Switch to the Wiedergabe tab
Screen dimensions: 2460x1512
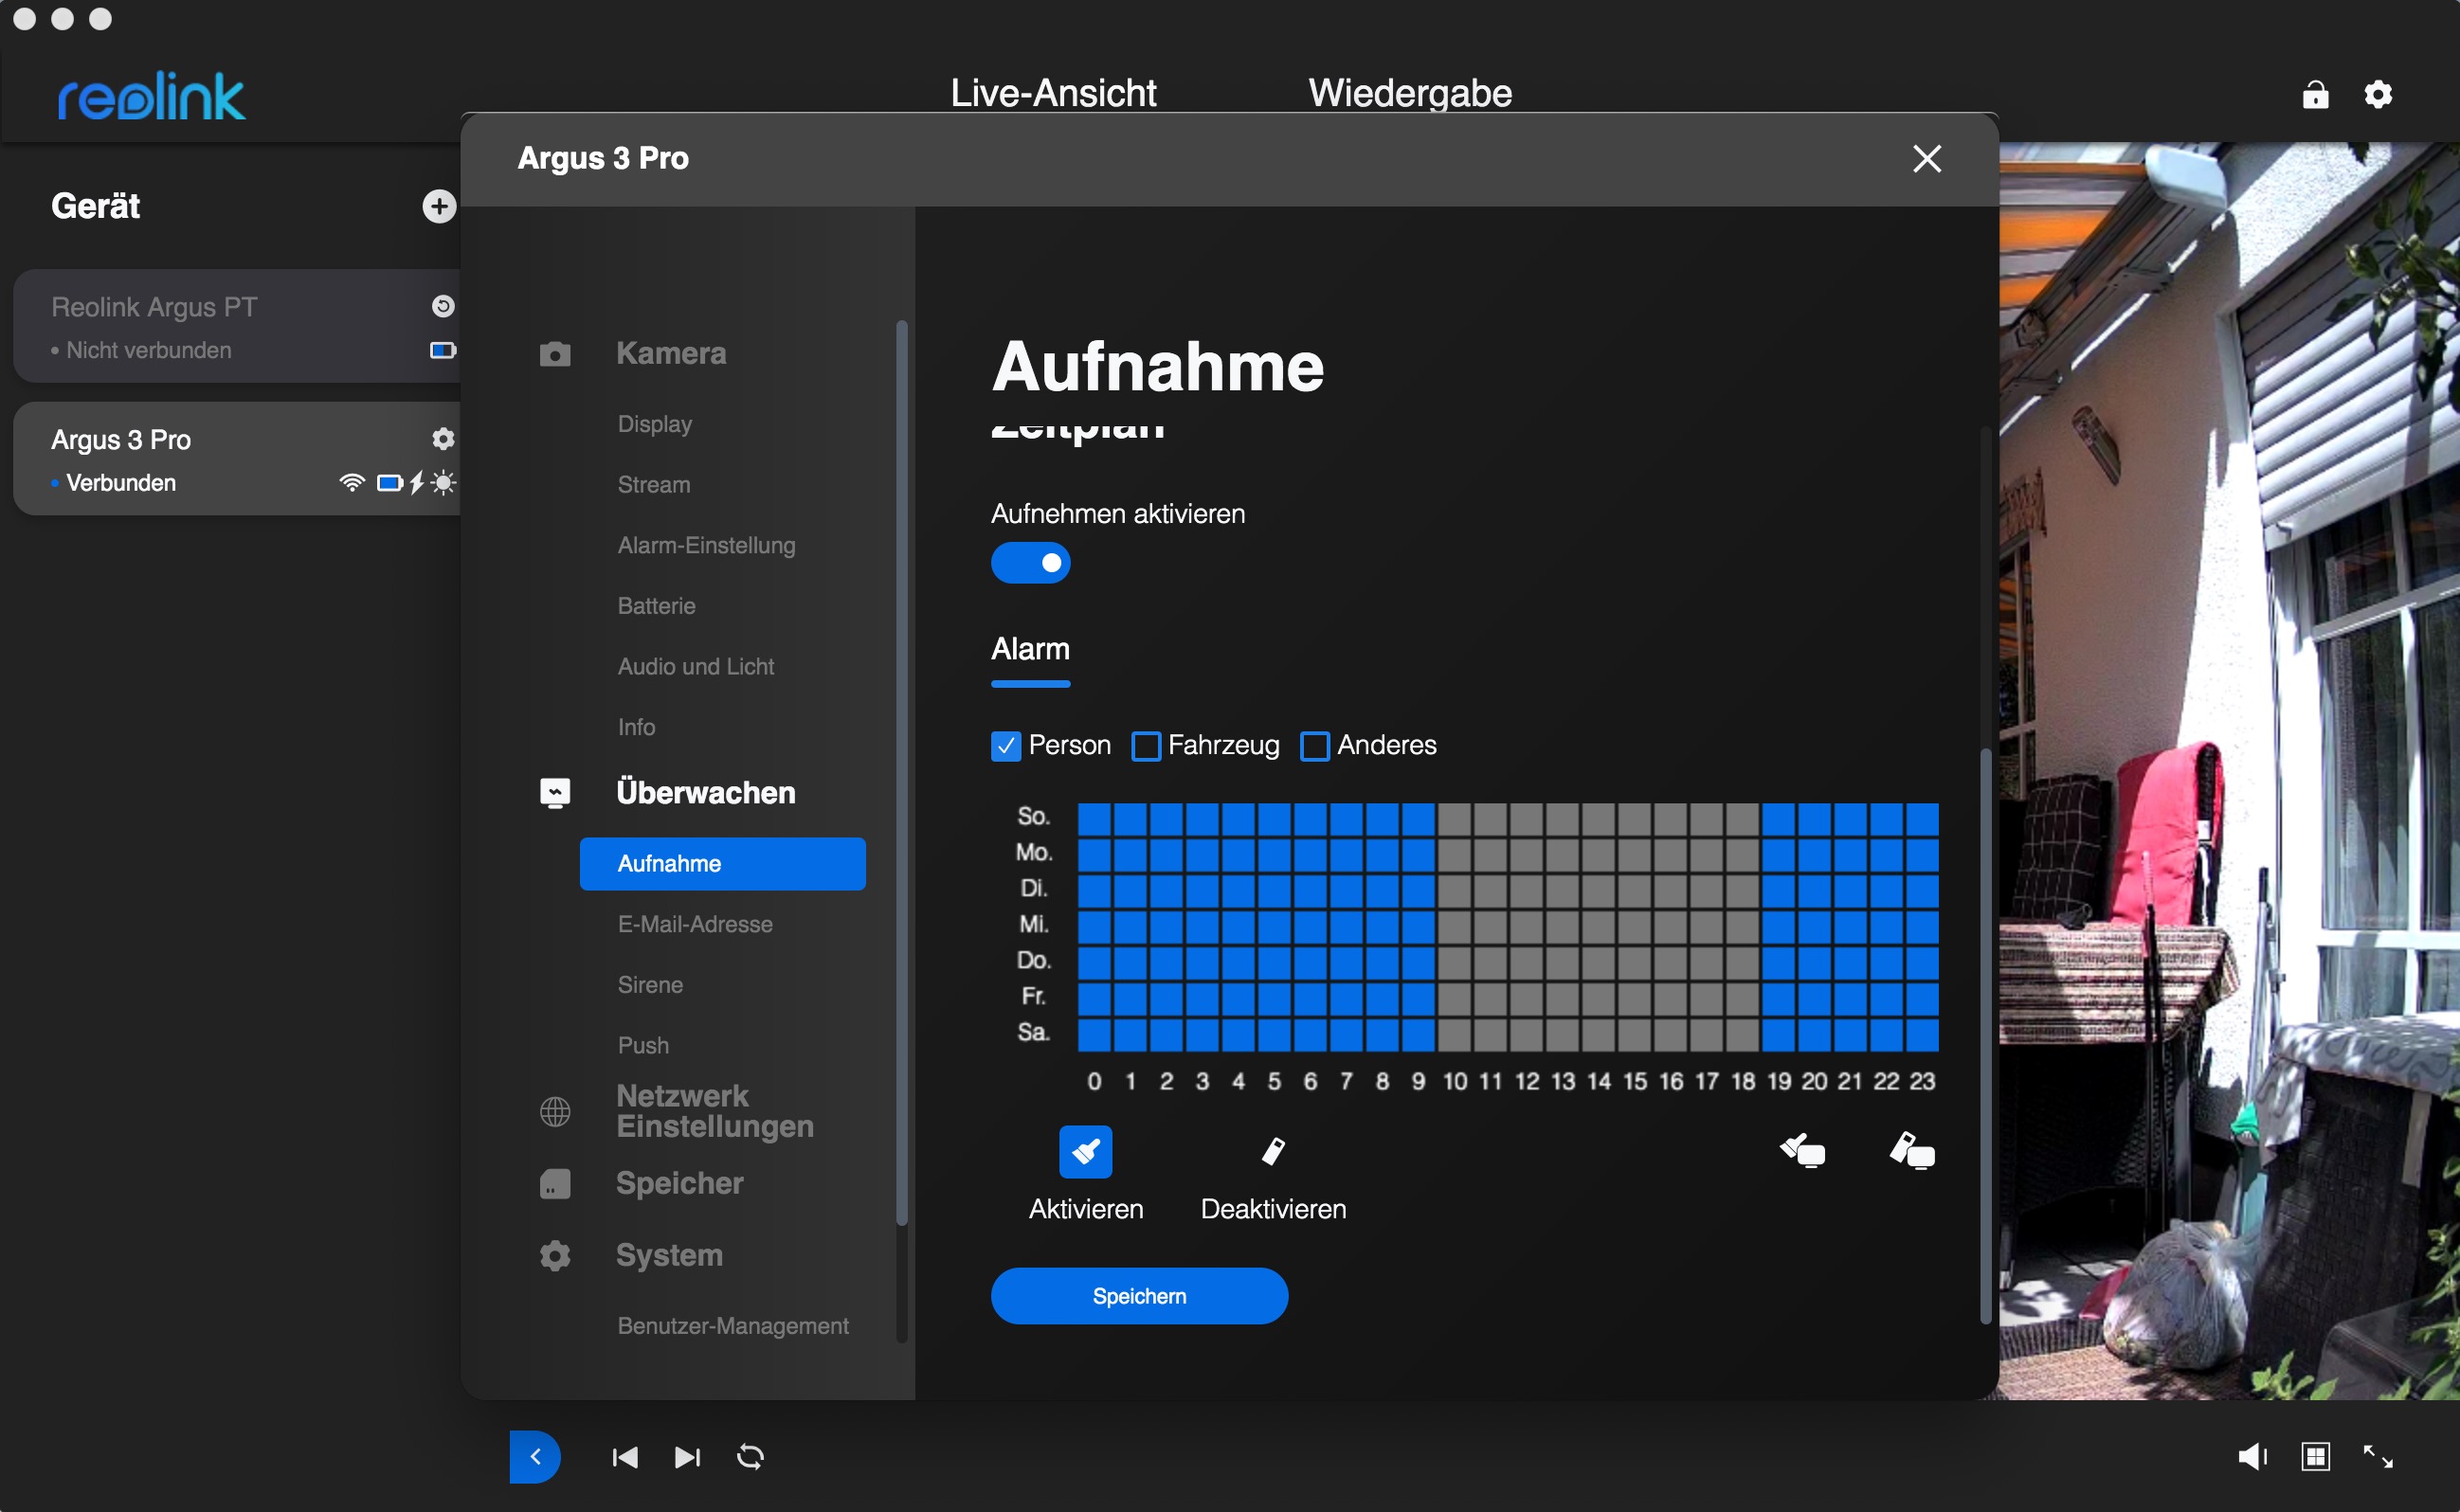[x=1409, y=93]
